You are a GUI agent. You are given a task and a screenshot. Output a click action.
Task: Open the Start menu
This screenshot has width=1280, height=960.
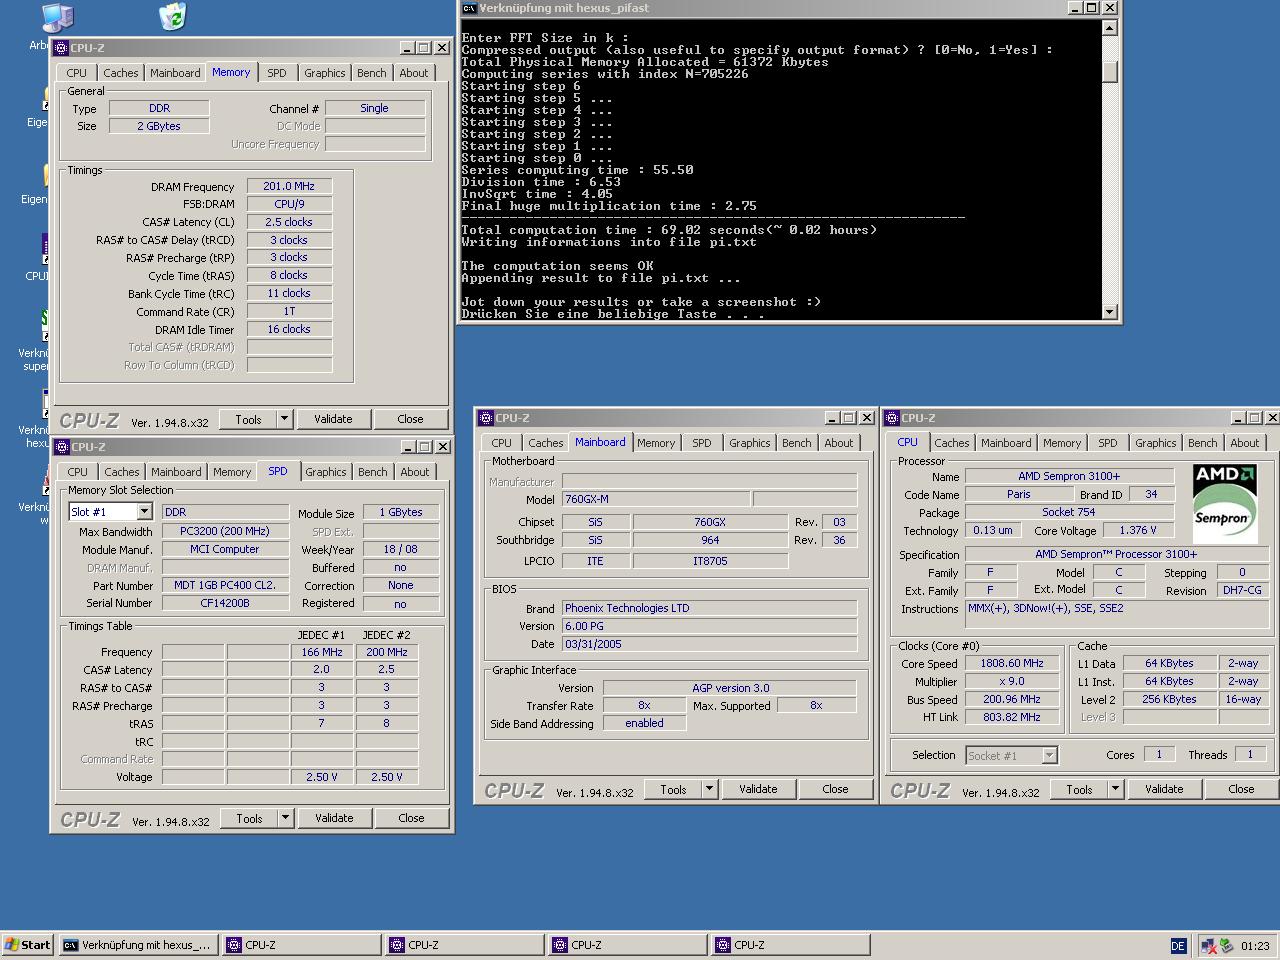28,945
